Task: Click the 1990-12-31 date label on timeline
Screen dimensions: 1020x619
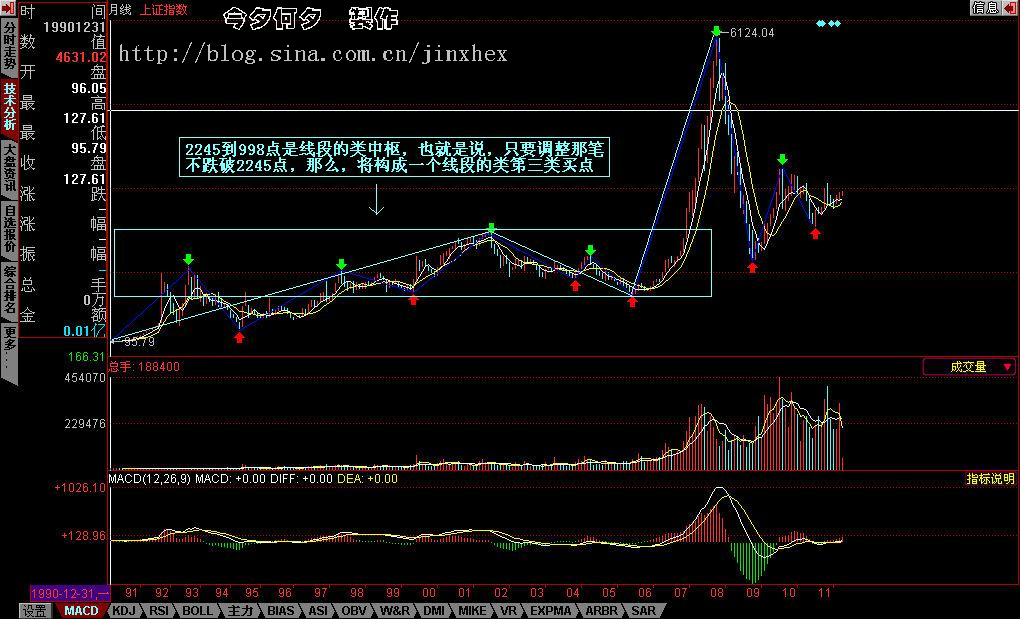Action: pyautogui.click(x=70, y=593)
